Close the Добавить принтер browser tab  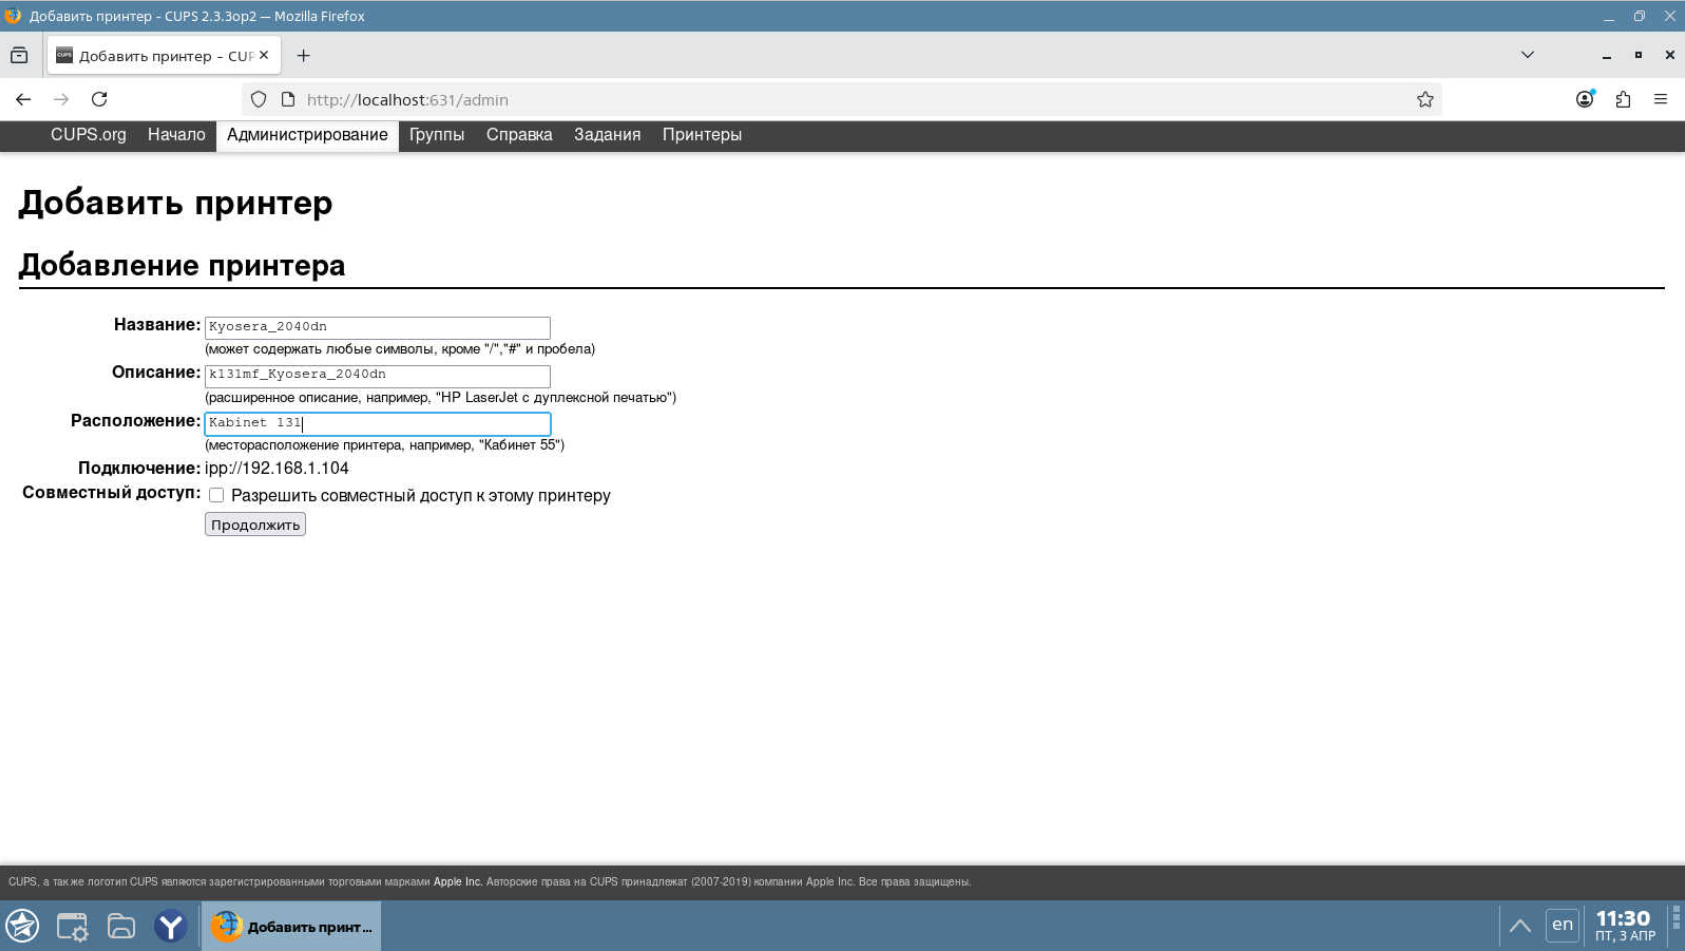(264, 55)
